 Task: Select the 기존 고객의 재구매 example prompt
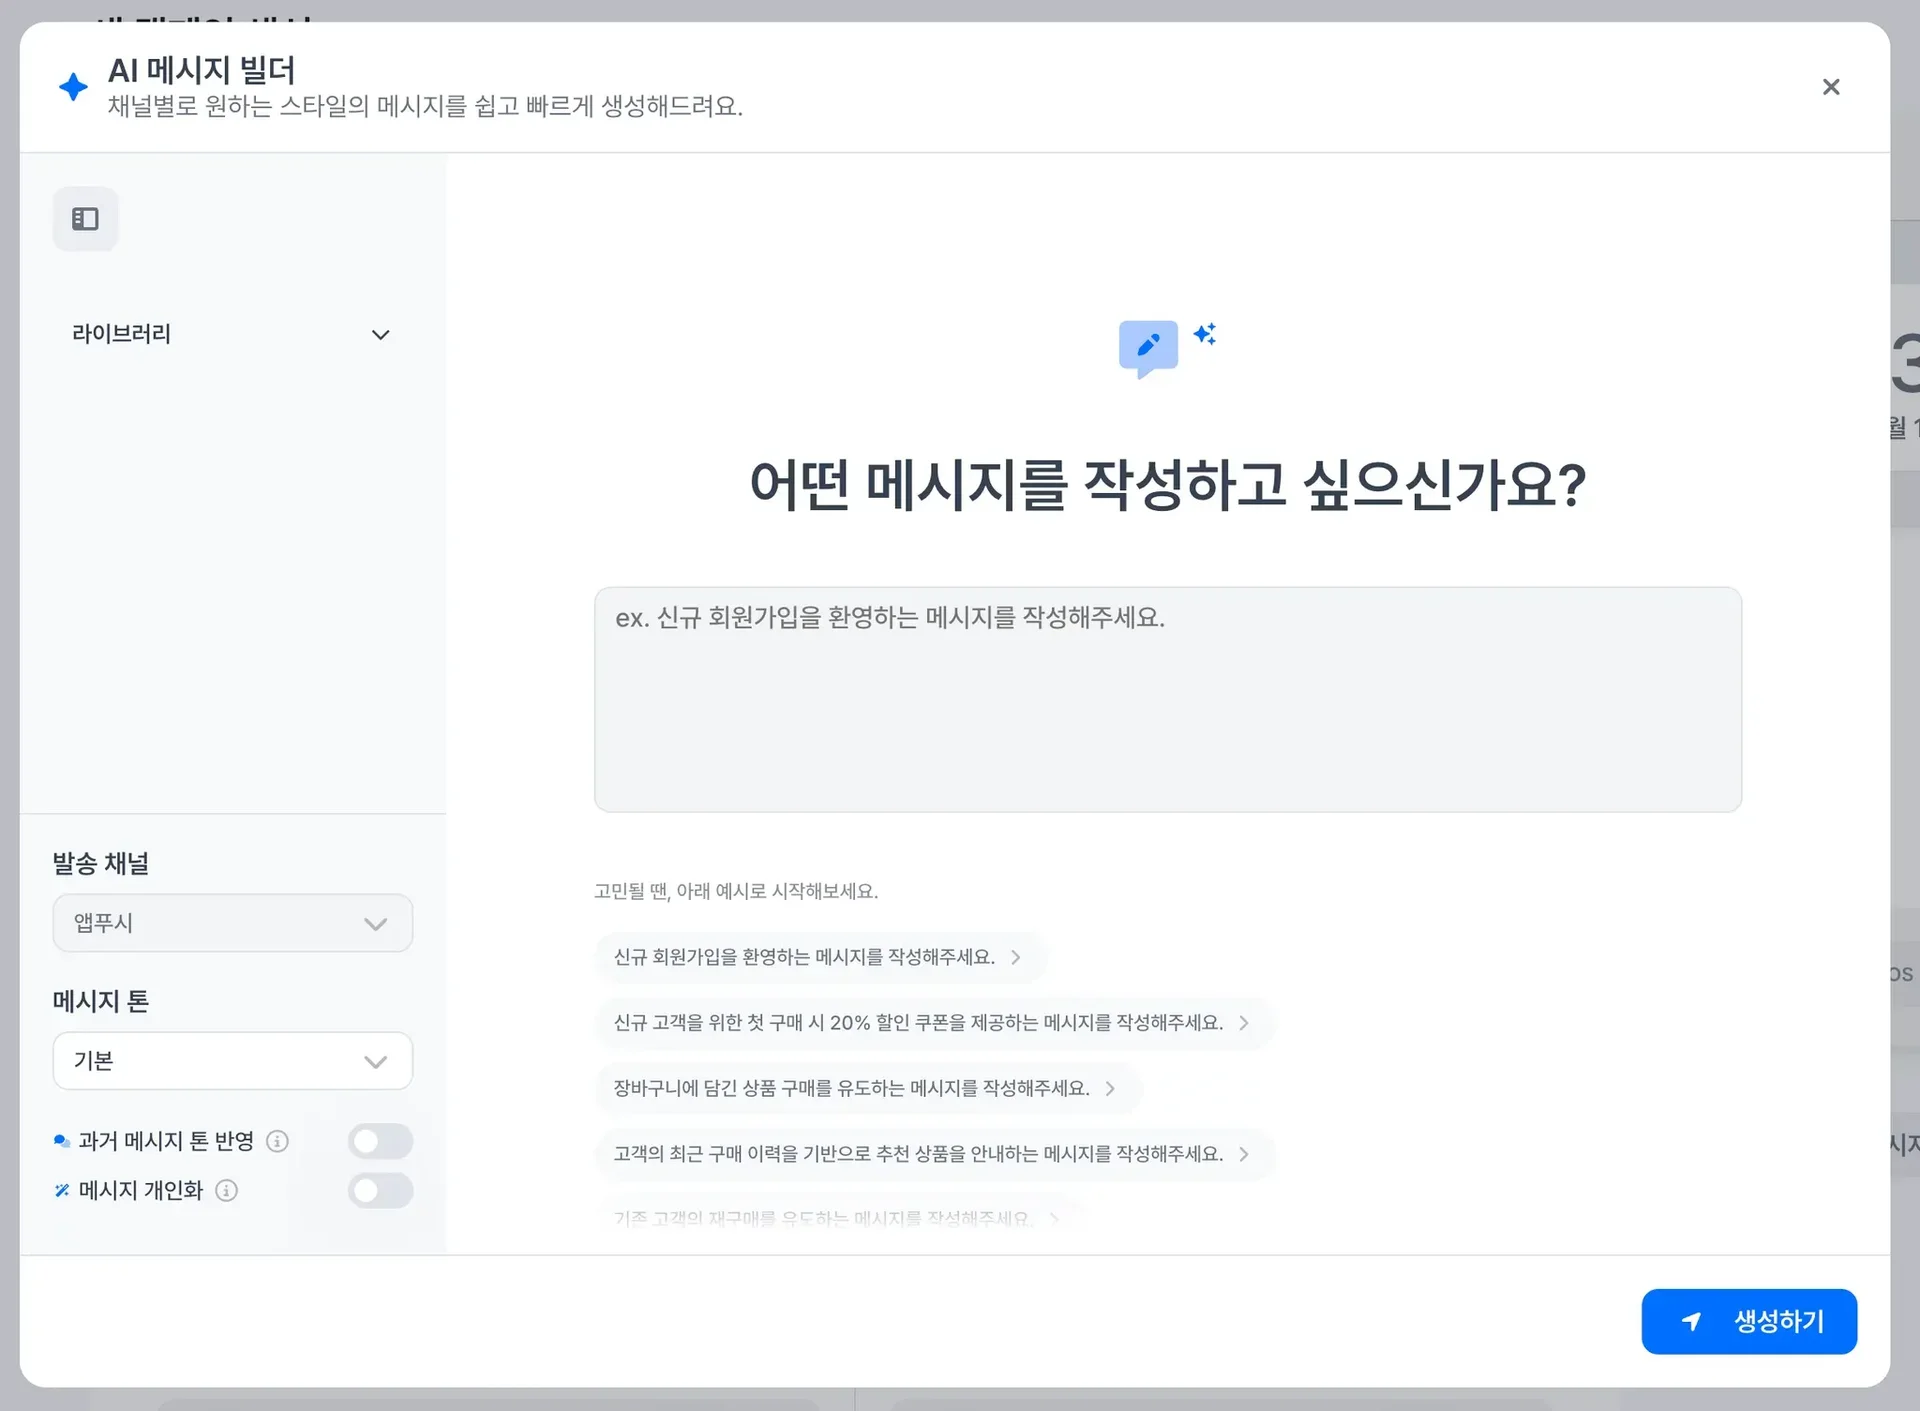coord(822,1217)
